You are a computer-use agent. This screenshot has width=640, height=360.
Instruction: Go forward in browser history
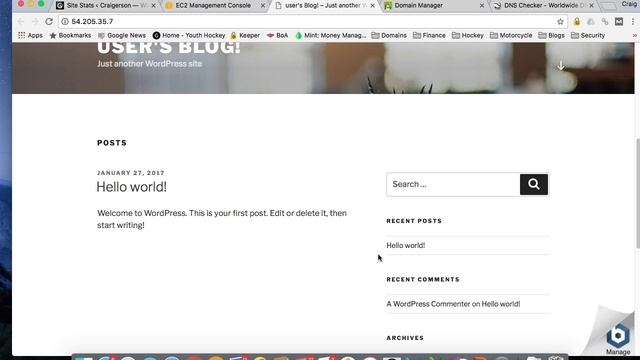[35, 21]
